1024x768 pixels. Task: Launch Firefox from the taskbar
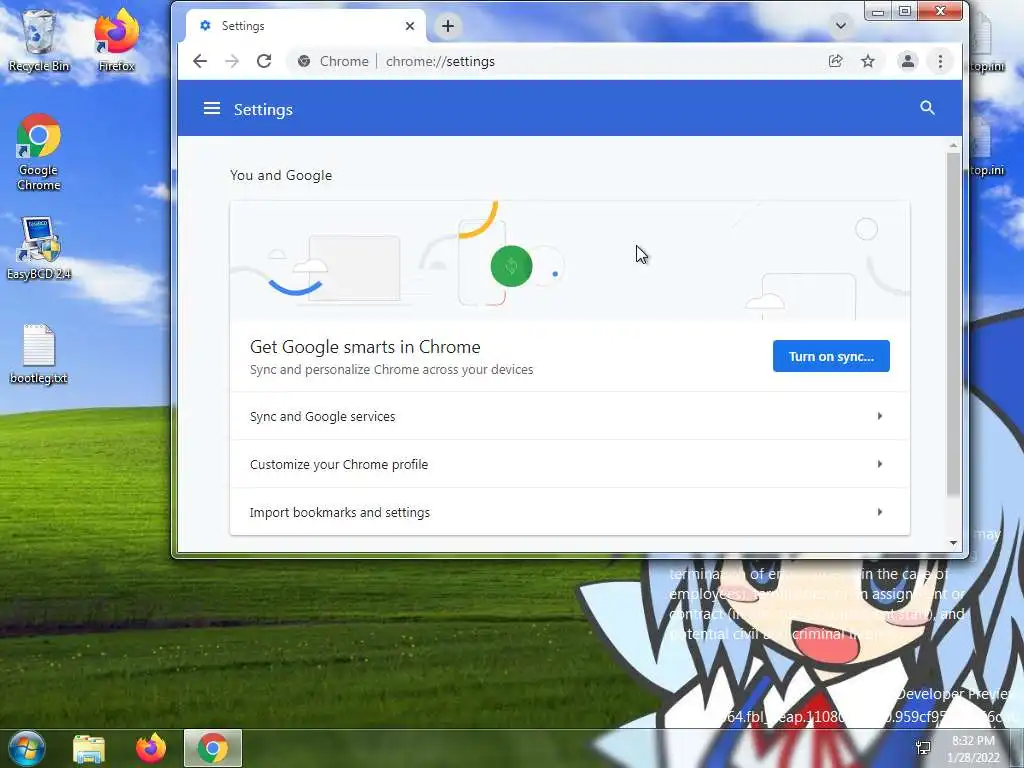[151, 748]
